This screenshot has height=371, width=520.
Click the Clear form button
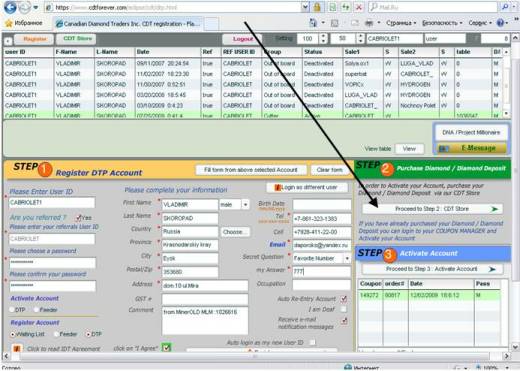pos(329,170)
